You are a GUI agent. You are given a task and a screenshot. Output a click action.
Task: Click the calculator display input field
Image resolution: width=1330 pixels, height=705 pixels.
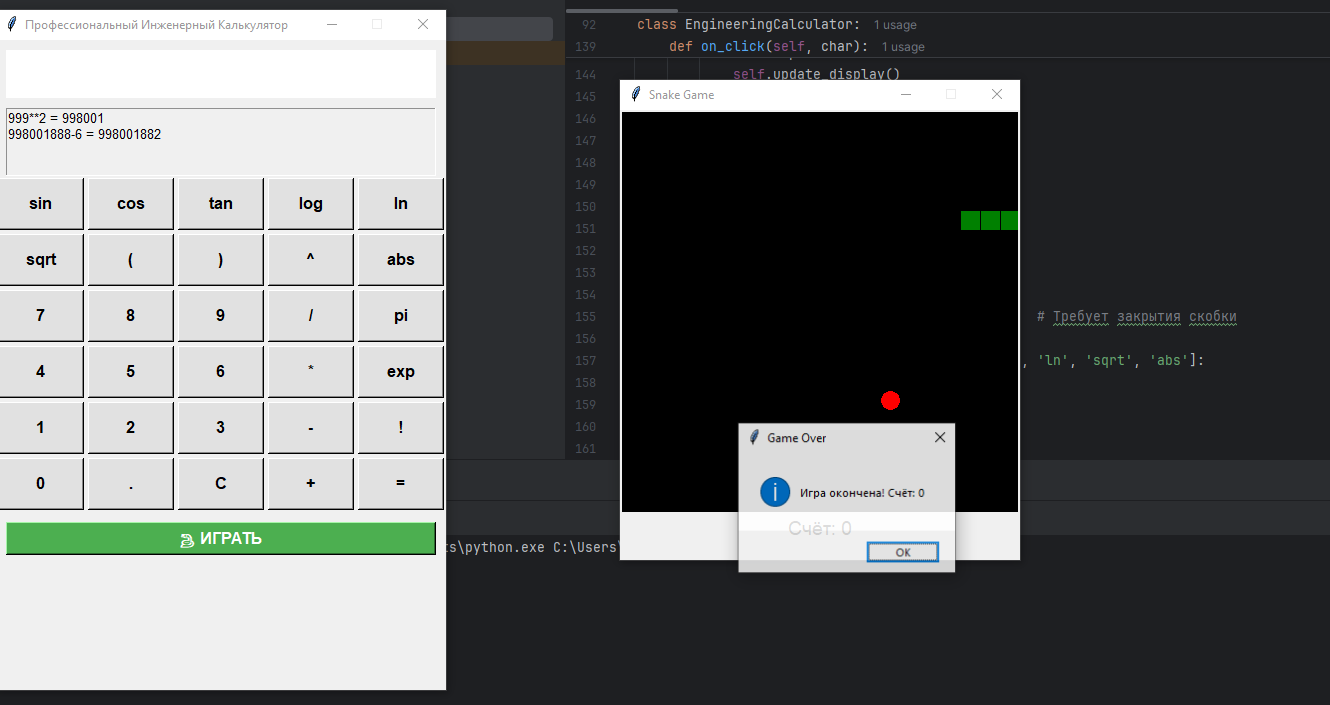coord(221,74)
